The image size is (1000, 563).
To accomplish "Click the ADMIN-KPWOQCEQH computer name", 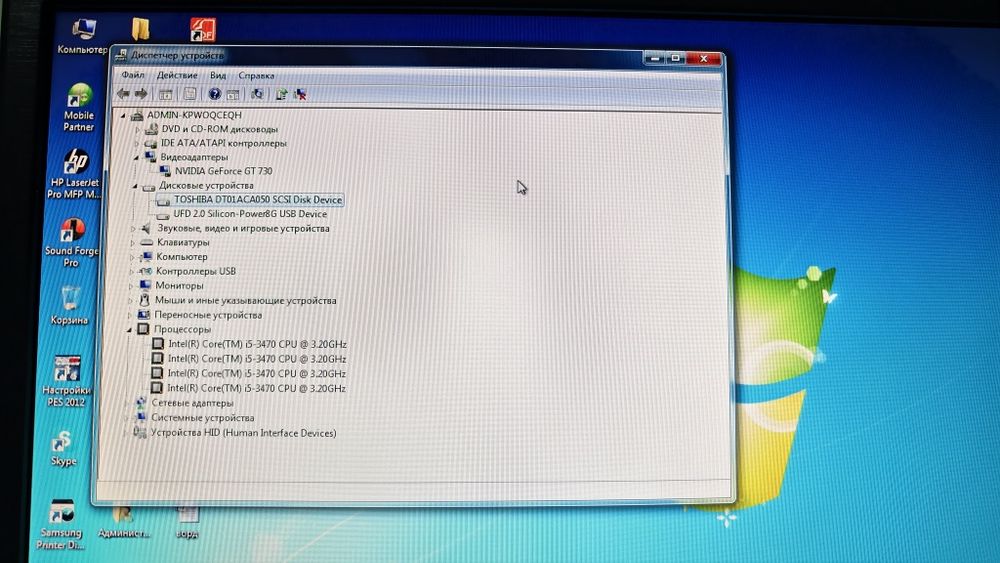I will click(x=194, y=115).
